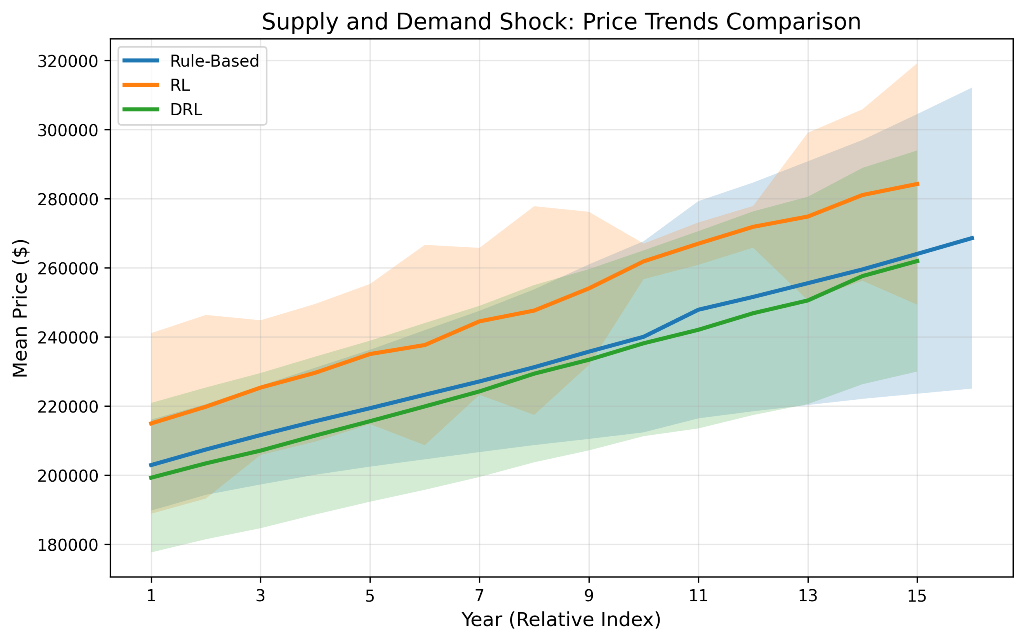Click the 180000 y-axis tick label
This screenshot has height=641, width=1024.
[x=68, y=545]
